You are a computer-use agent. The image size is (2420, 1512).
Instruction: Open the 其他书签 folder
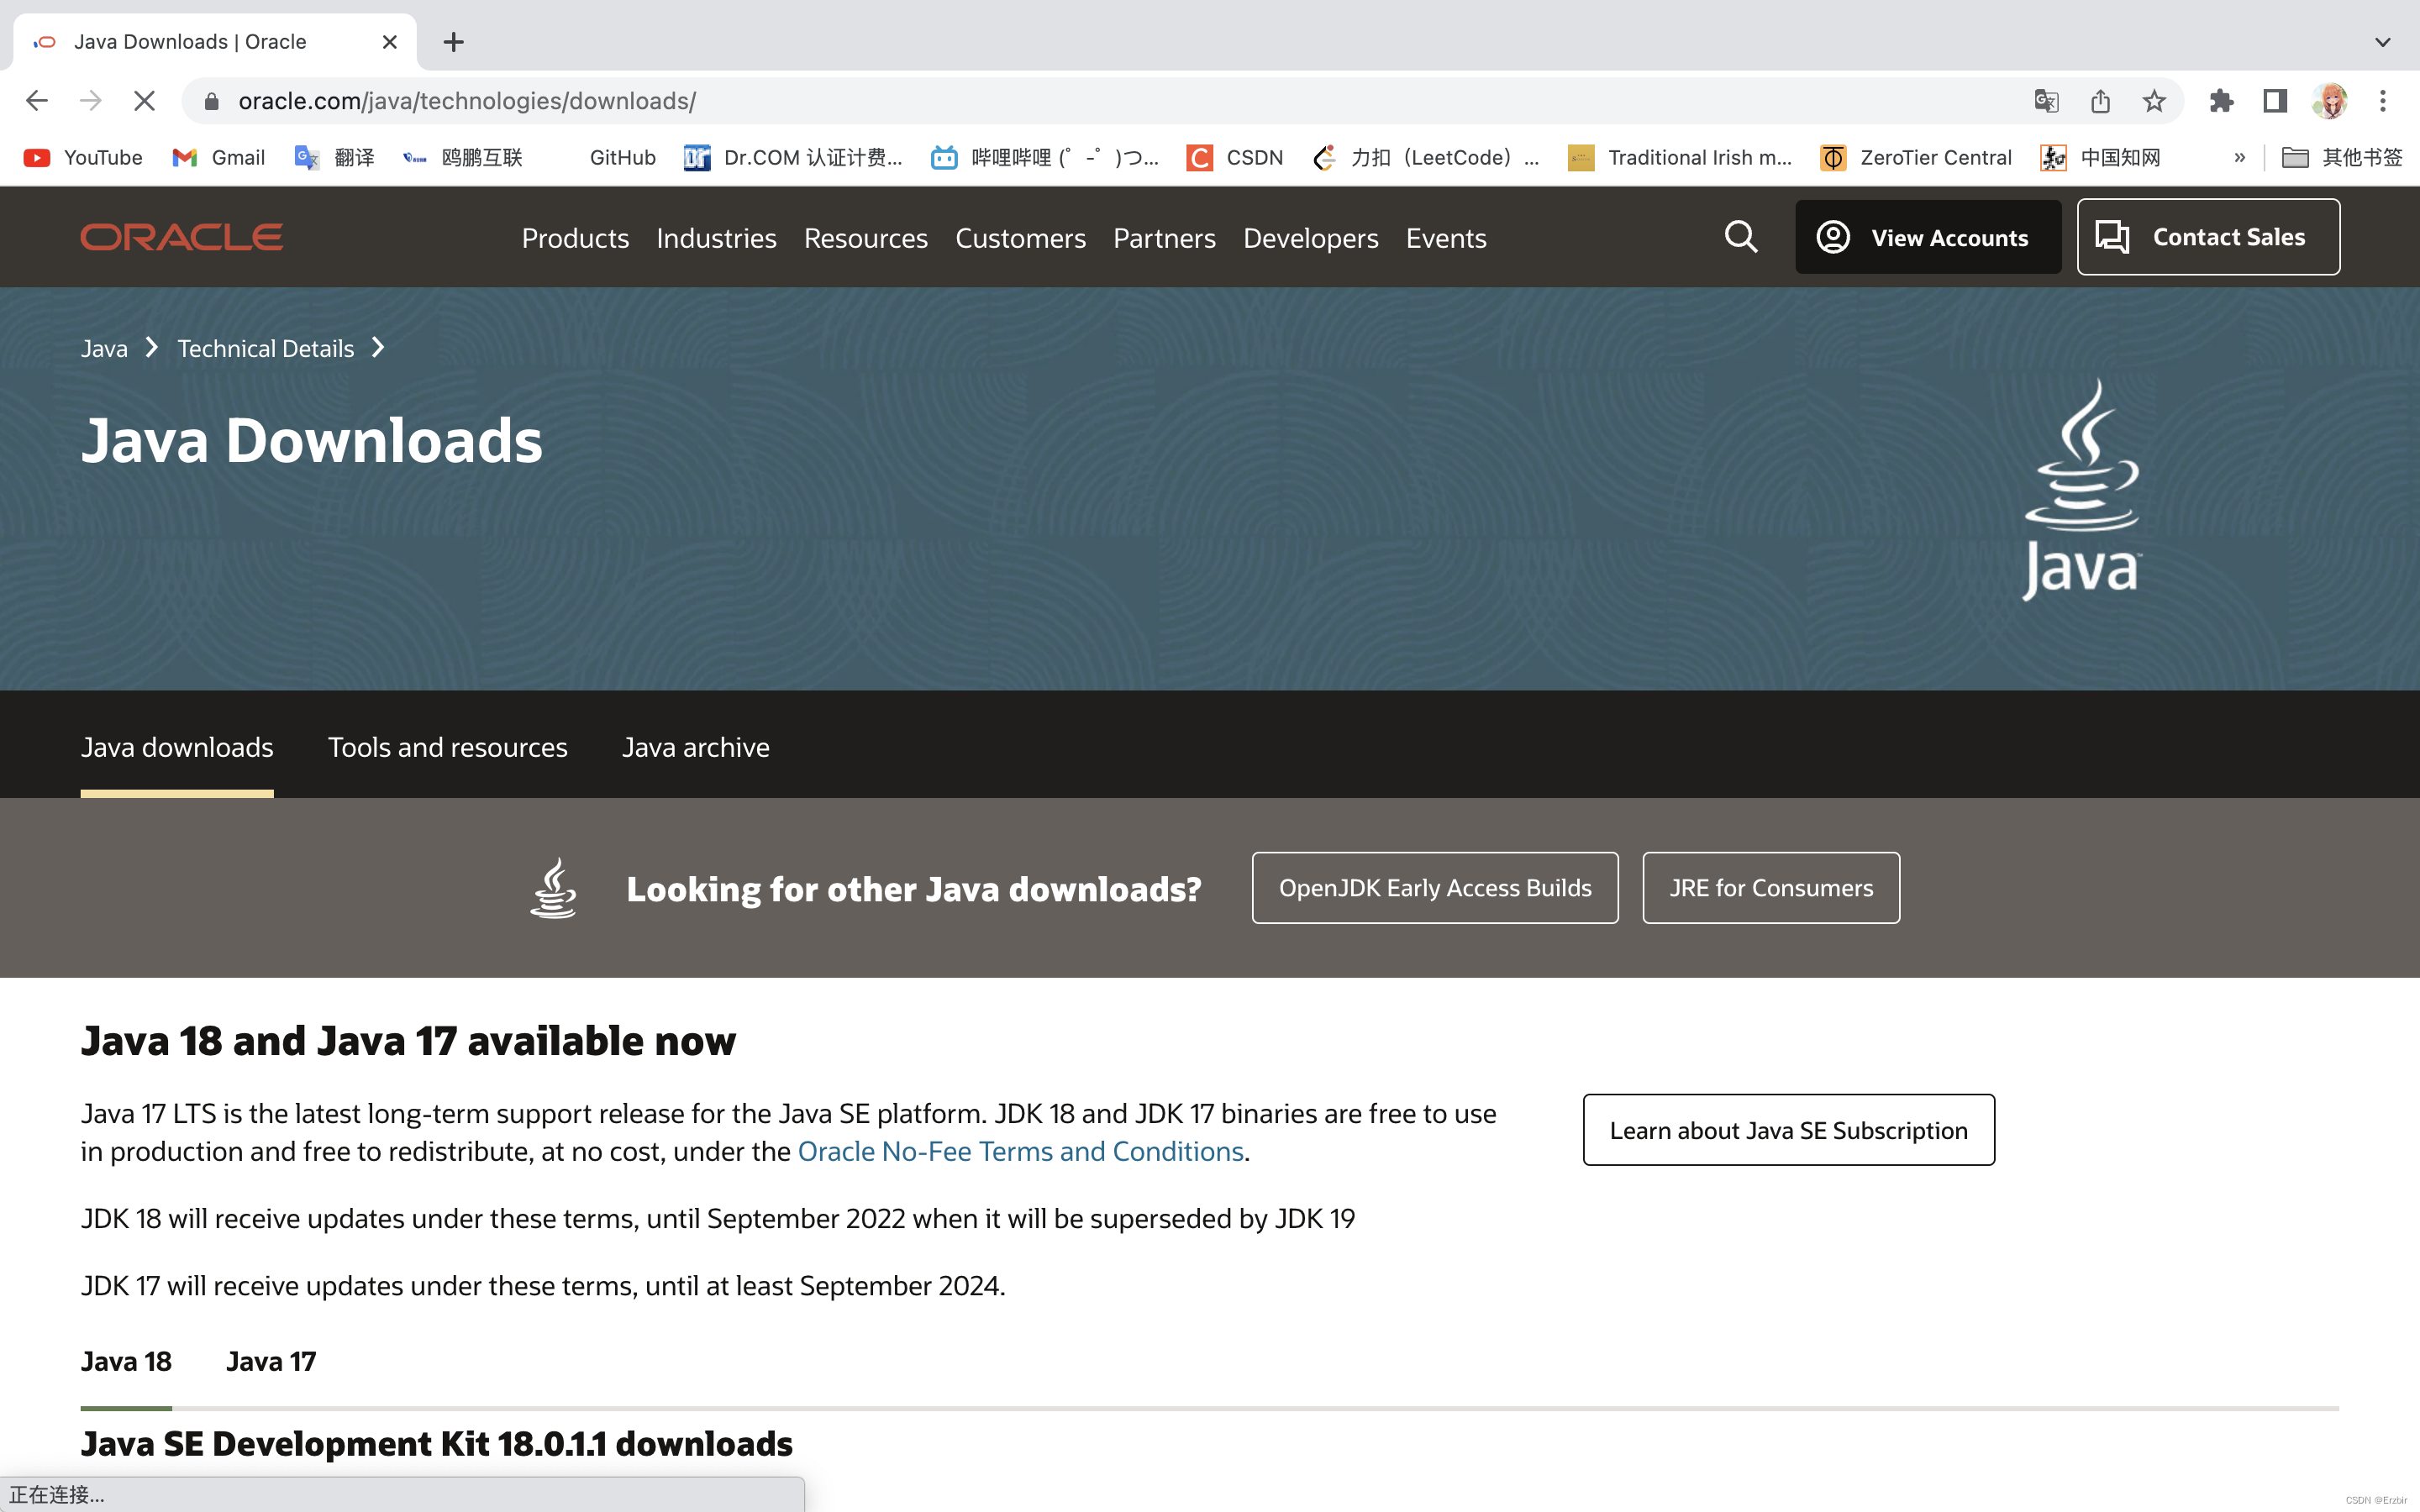click(x=2342, y=157)
